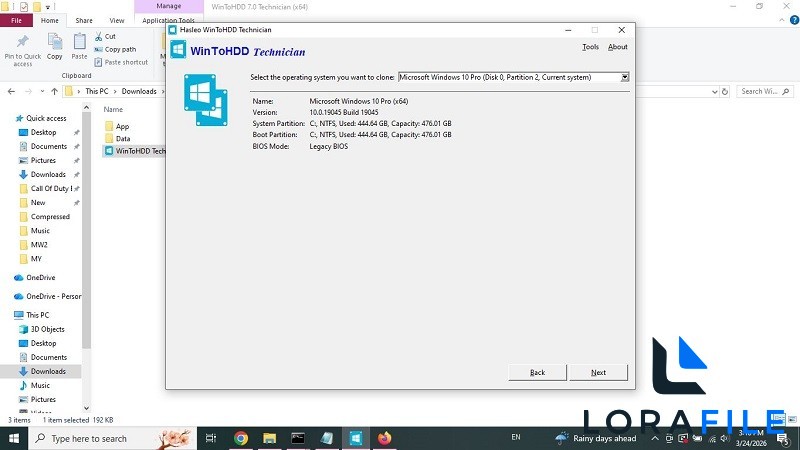This screenshot has height=450, width=800.
Task: Open the terminal app on taskbar
Action: click(x=298, y=438)
